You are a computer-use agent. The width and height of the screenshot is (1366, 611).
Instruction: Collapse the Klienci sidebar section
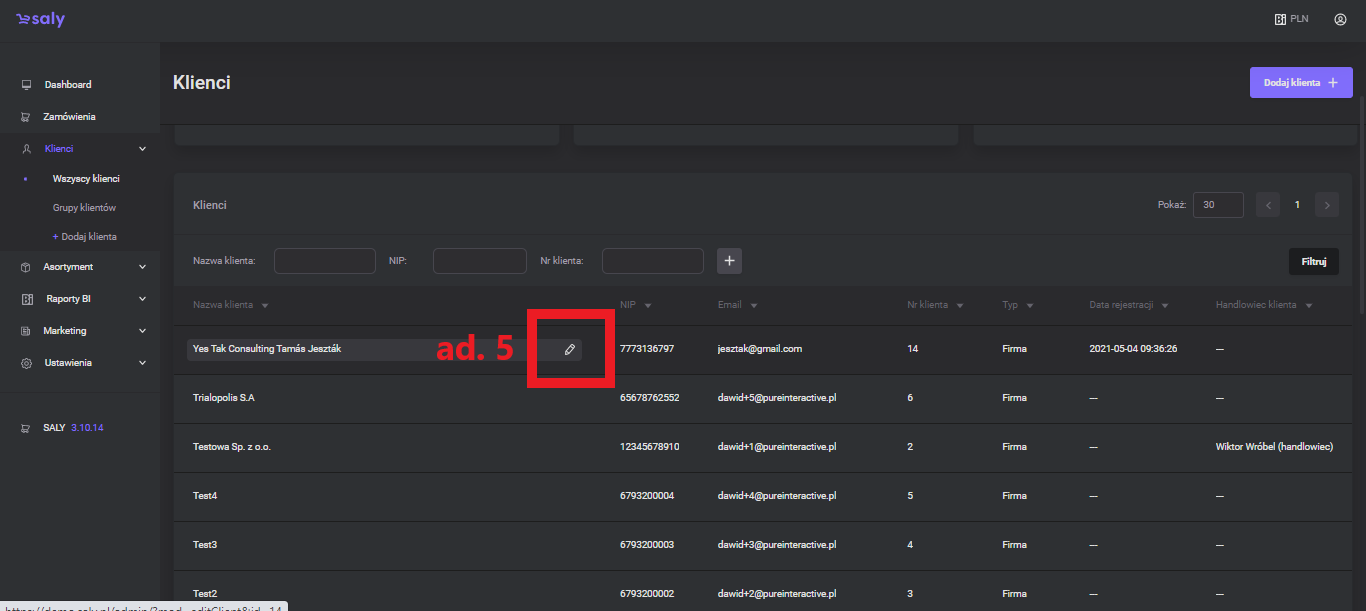[x=142, y=149]
